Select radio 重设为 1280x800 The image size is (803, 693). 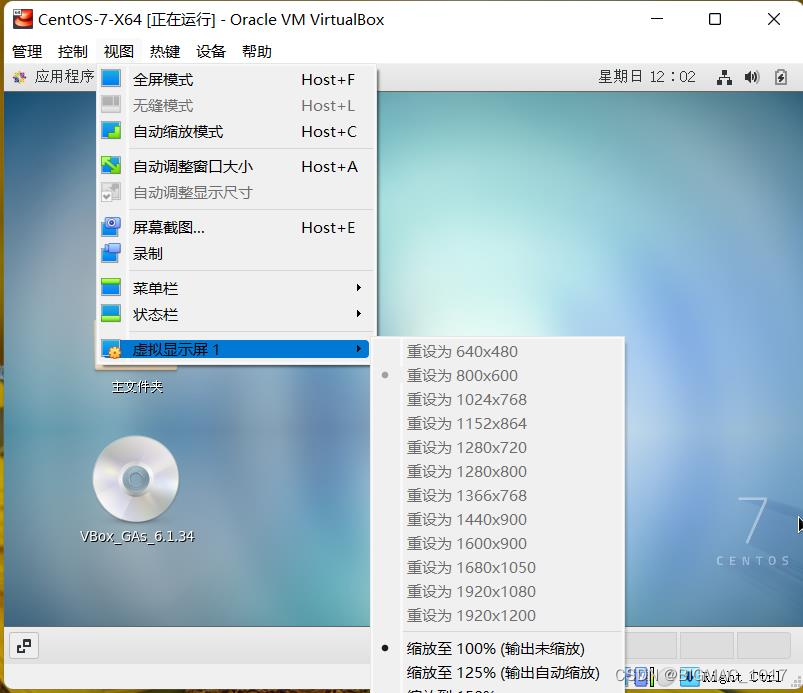pyautogui.click(x=498, y=471)
